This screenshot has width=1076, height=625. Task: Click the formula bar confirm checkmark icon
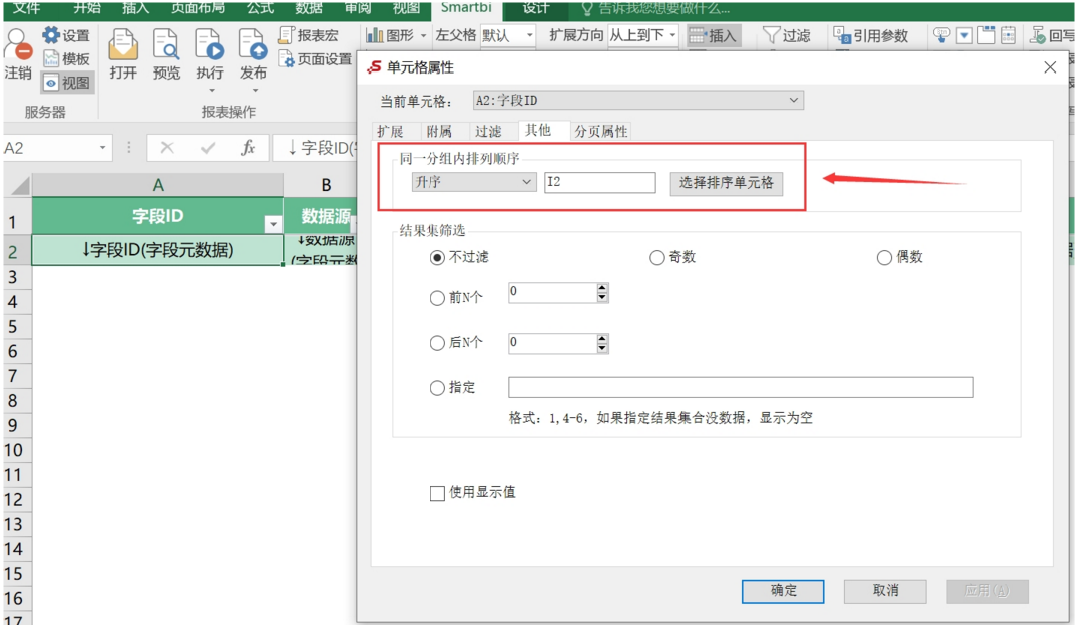[x=208, y=148]
